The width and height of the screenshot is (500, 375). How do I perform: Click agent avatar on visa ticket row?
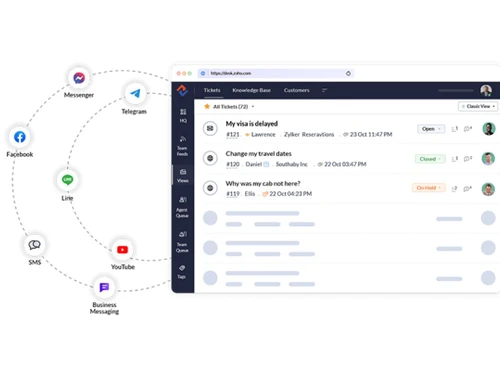pos(488,129)
